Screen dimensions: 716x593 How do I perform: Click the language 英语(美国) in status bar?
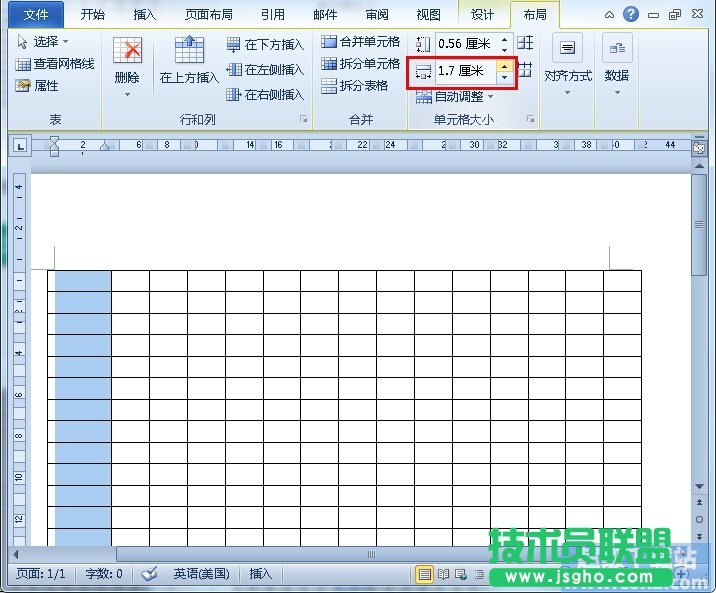tap(201, 574)
